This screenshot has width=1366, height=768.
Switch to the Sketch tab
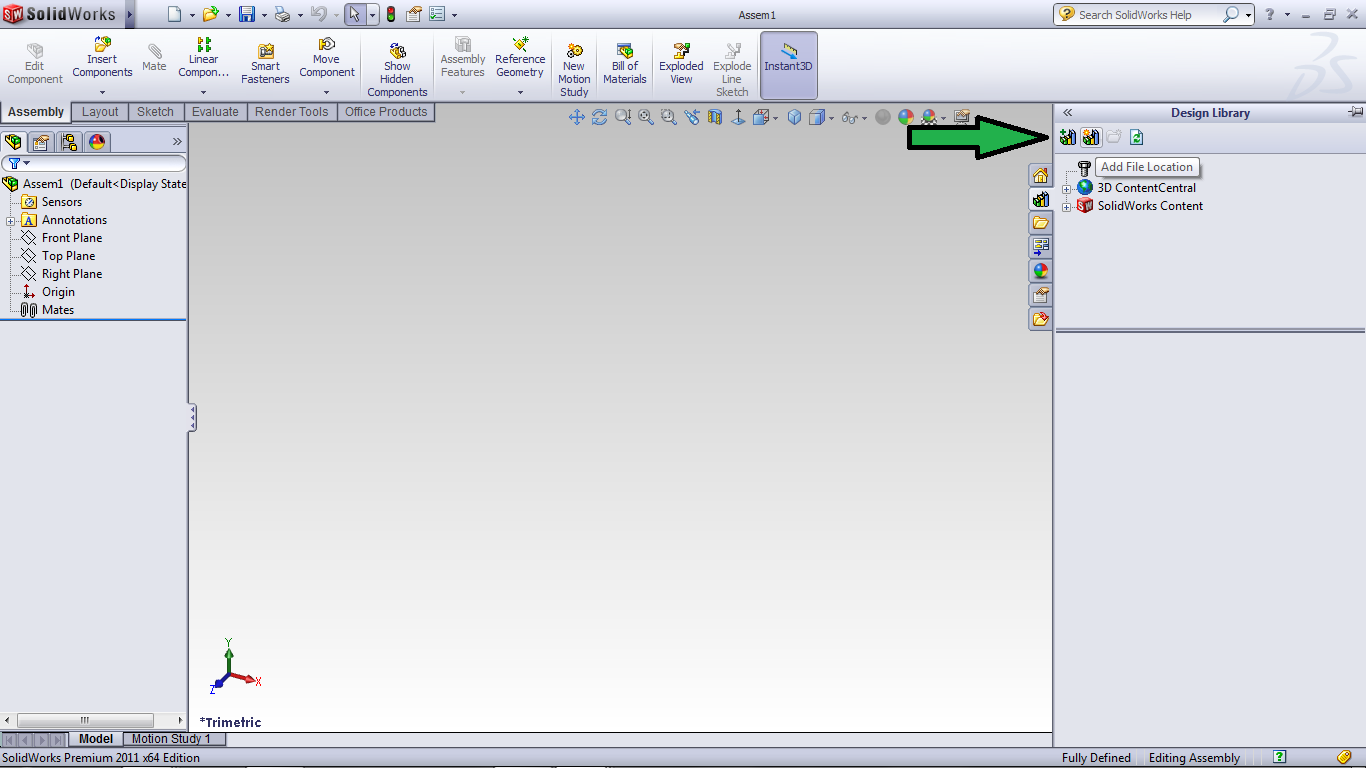[x=155, y=112]
